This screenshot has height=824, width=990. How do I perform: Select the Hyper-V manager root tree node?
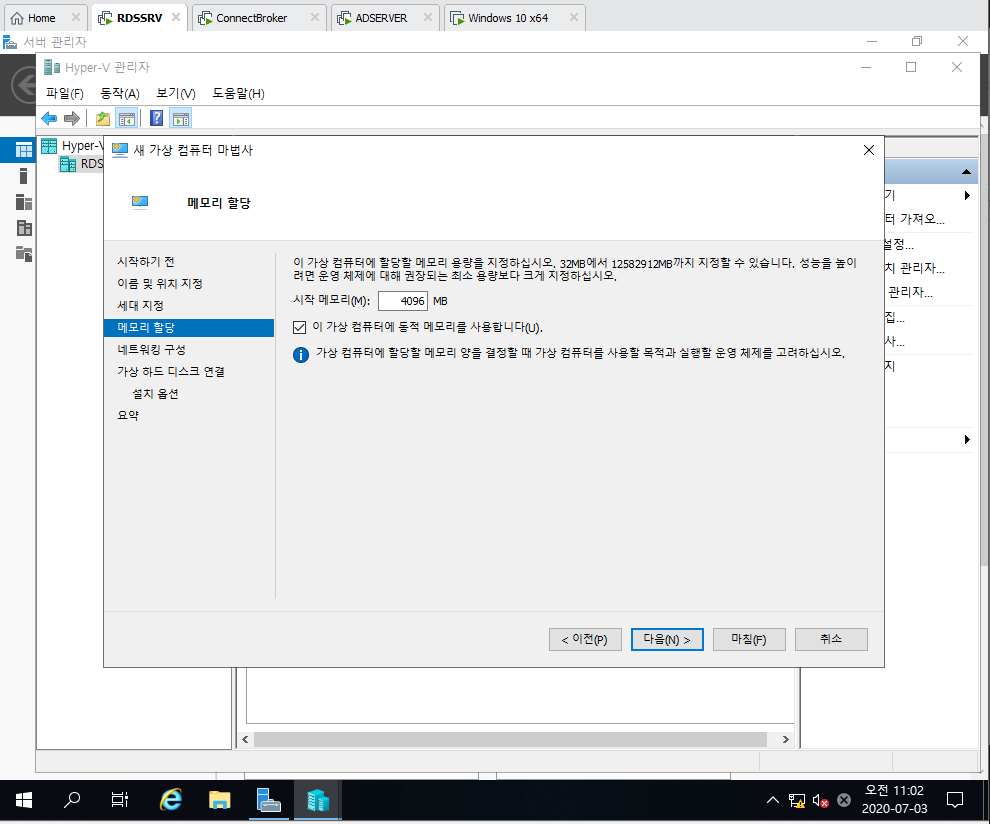(72, 146)
